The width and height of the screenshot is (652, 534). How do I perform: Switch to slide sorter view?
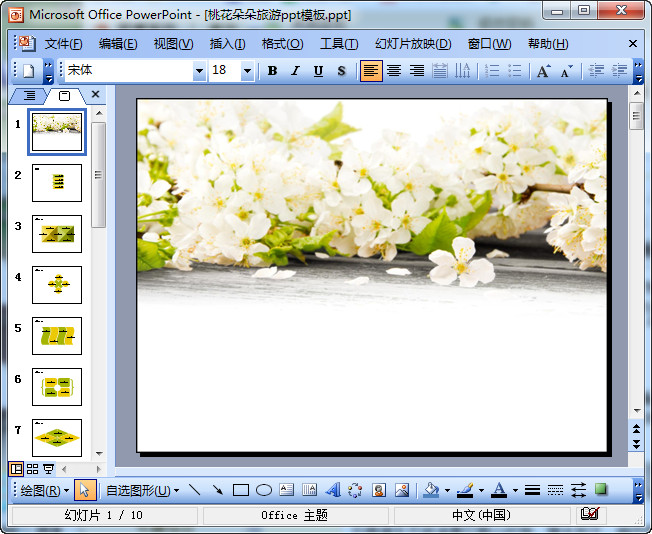pyautogui.click(x=32, y=469)
